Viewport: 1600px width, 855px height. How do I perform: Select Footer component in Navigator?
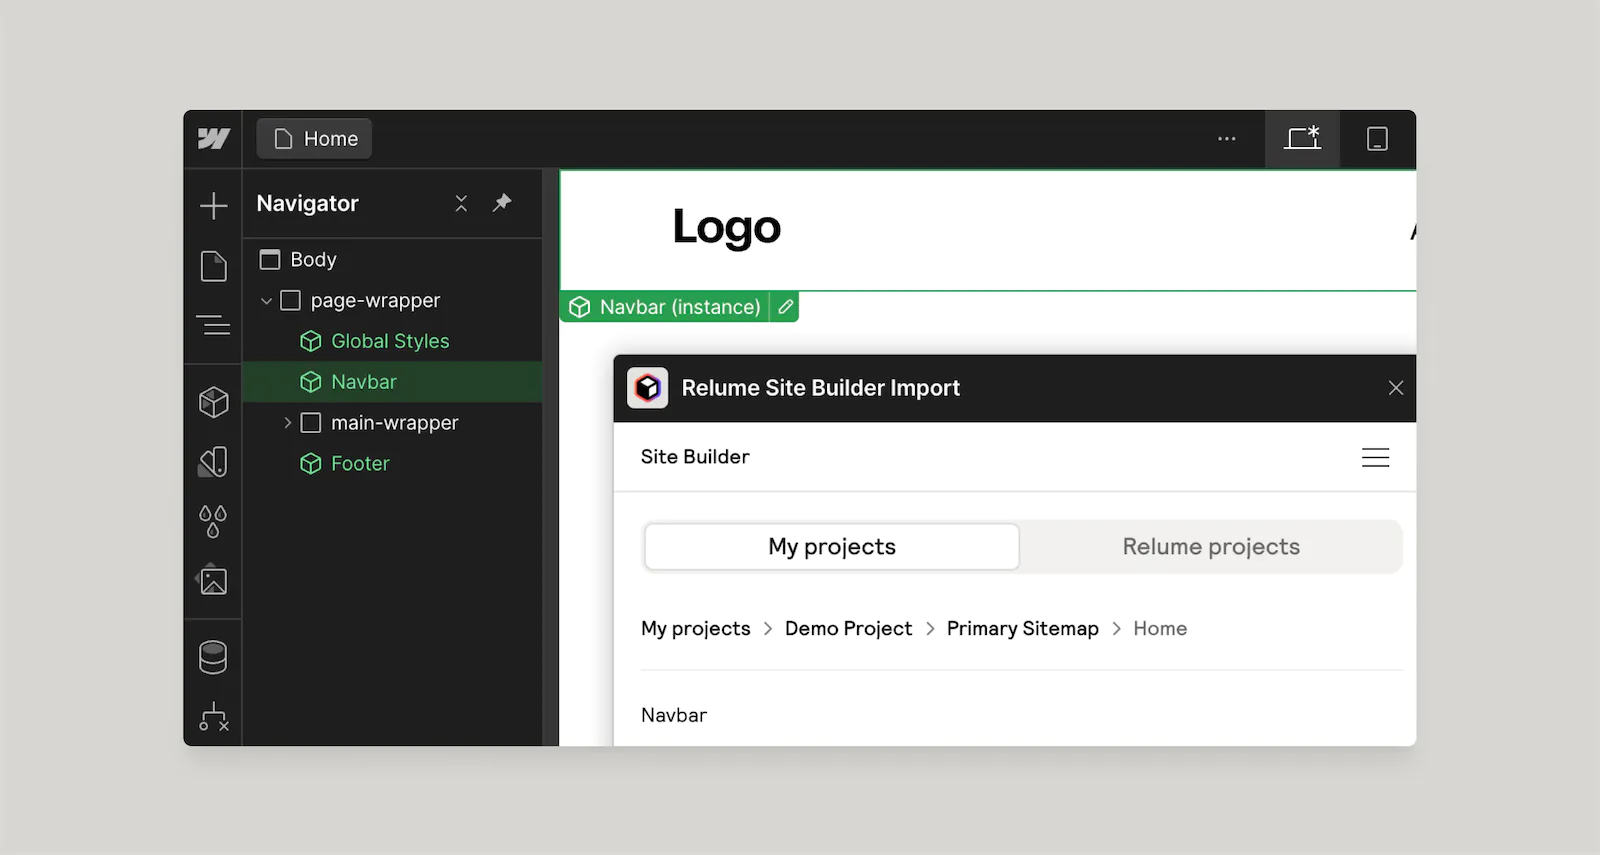point(360,464)
